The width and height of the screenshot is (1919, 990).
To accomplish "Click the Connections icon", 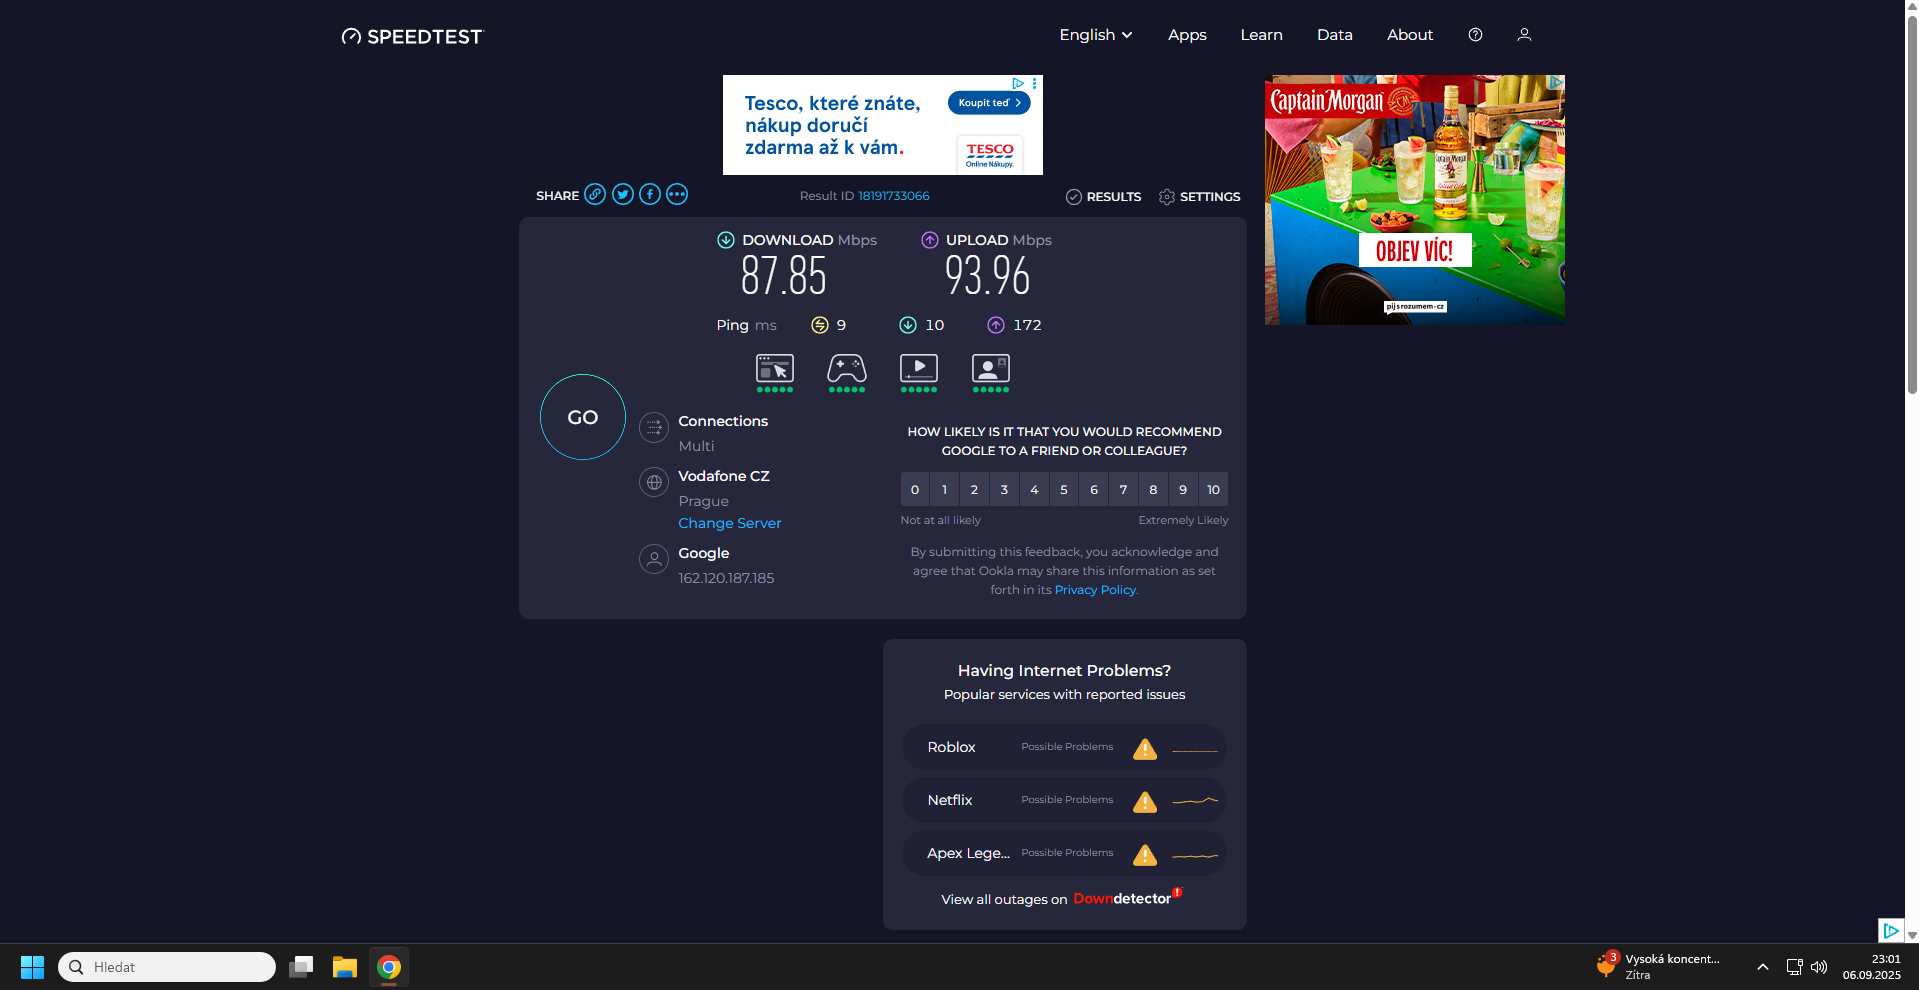I will (654, 428).
